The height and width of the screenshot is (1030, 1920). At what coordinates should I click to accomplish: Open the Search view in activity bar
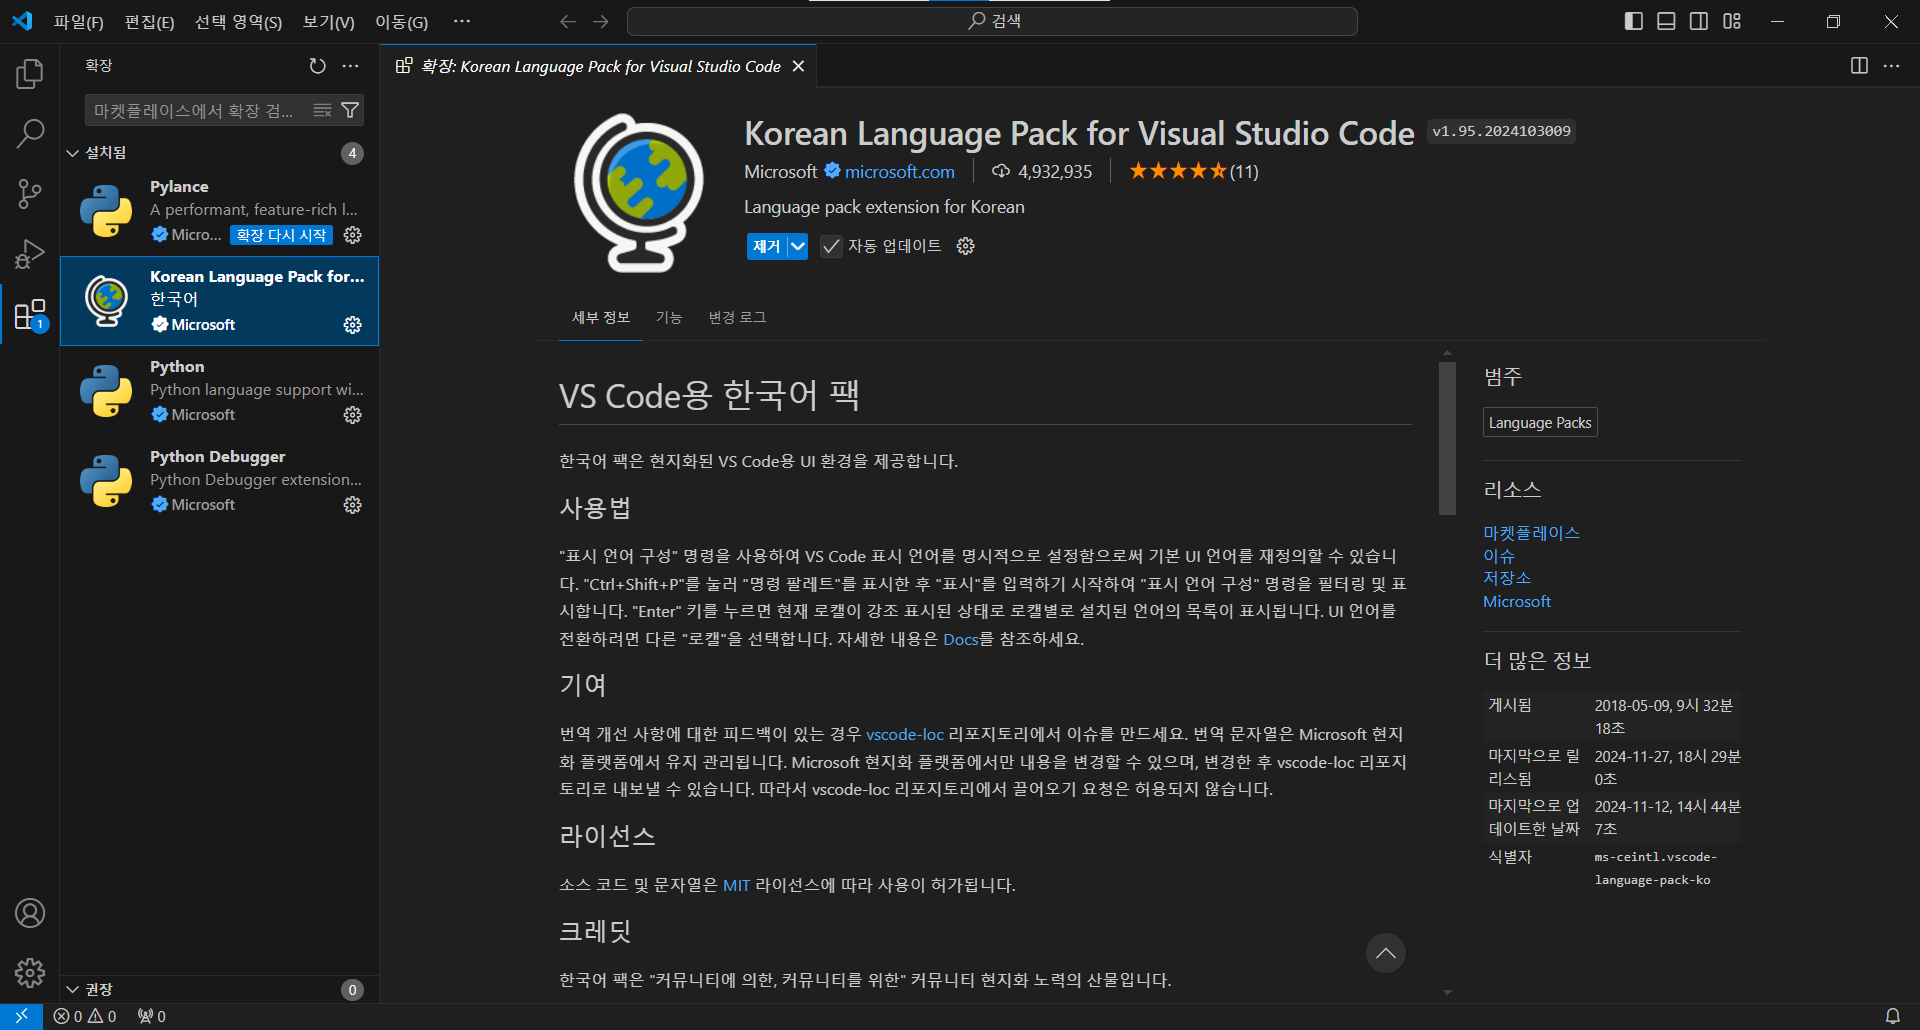(30, 134)
